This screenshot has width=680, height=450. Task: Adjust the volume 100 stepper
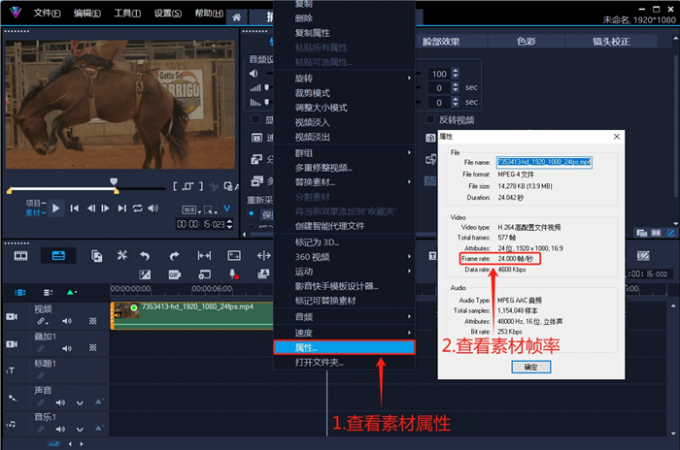coord(455,73)
